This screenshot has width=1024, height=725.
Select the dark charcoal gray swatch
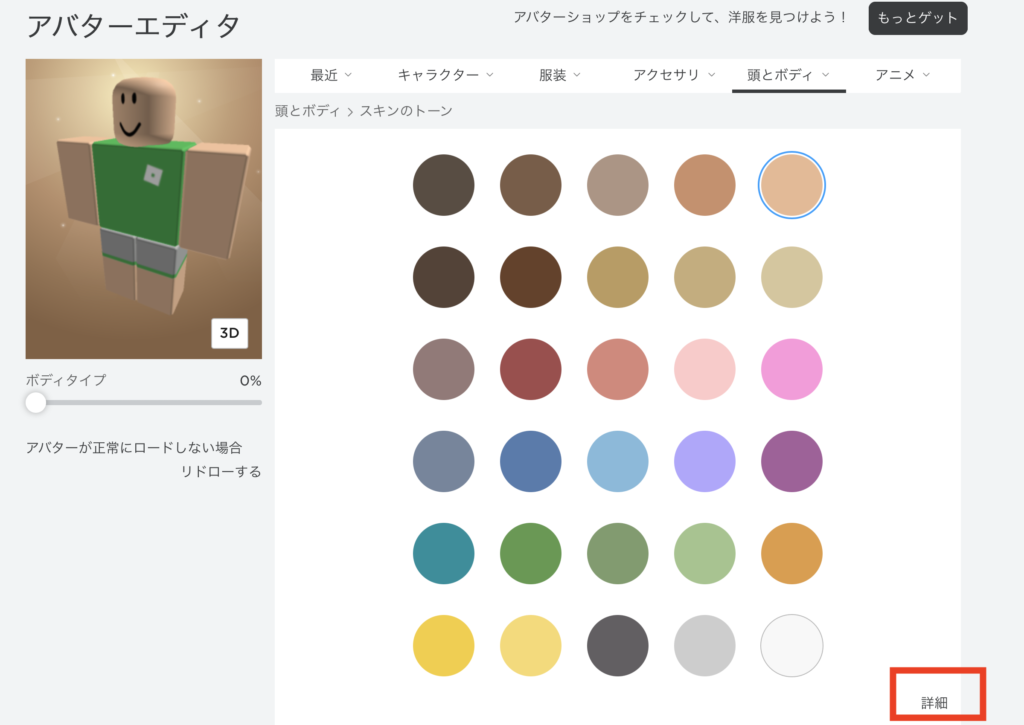(618, 645)
